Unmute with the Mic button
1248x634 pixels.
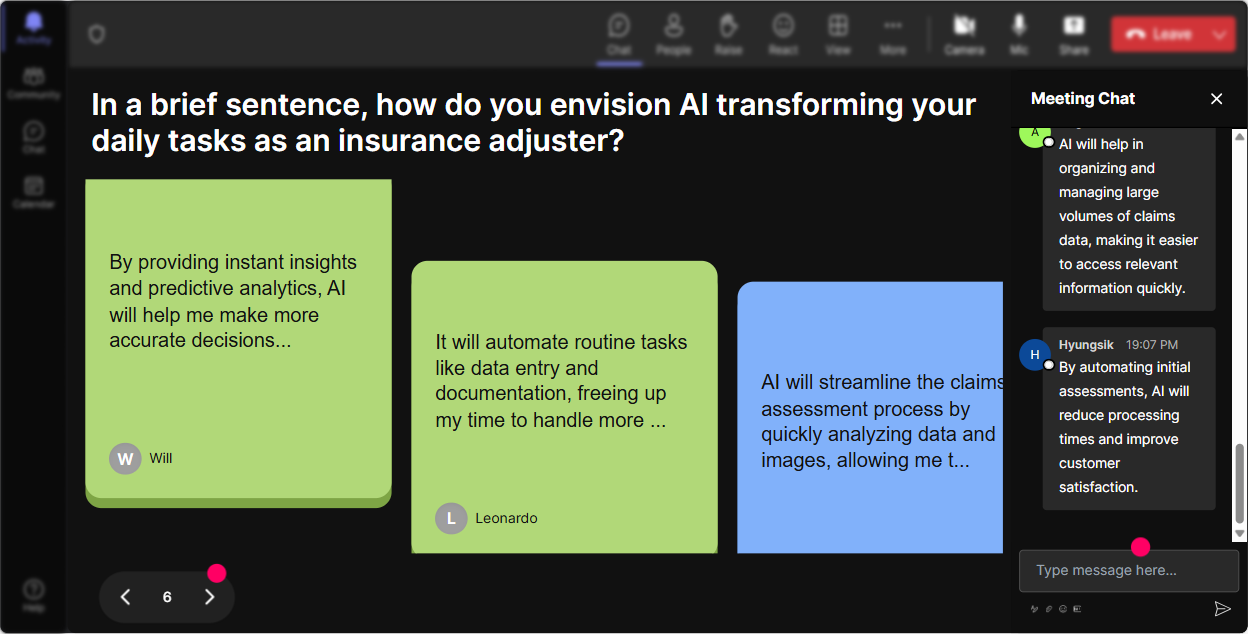click(x=1019, y=34)
